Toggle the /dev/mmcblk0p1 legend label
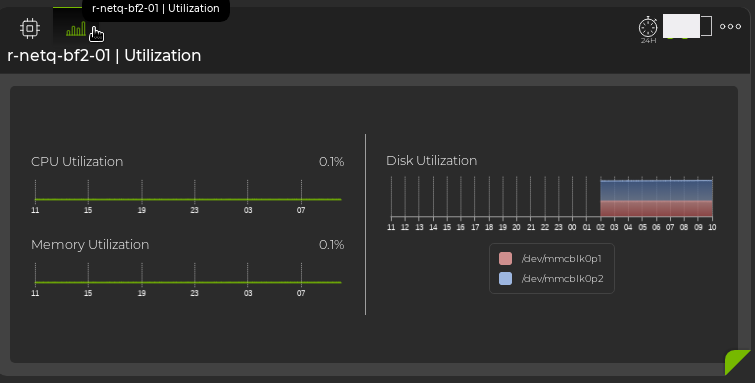Screen dimensions: 755x383 [x=561, y=259]
